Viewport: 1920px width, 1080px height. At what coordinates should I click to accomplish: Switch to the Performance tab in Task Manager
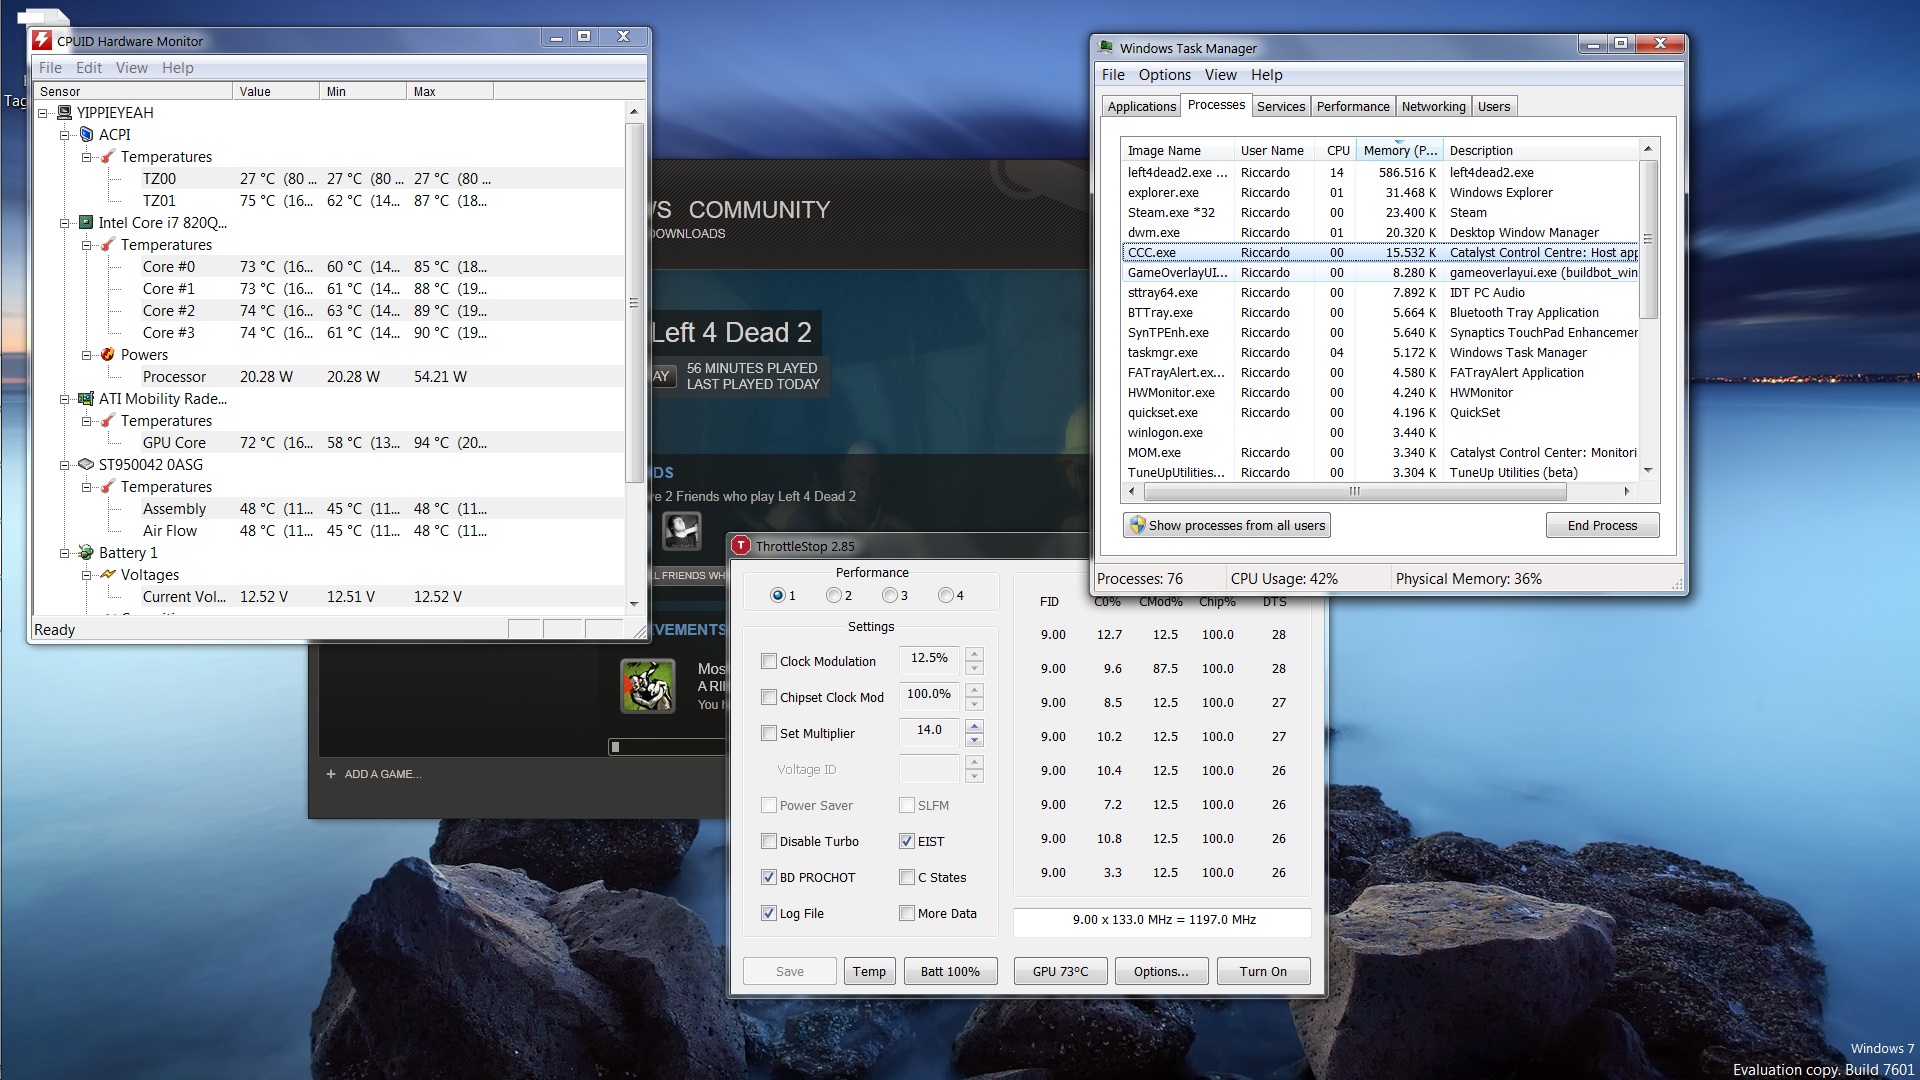[1353, 107]
